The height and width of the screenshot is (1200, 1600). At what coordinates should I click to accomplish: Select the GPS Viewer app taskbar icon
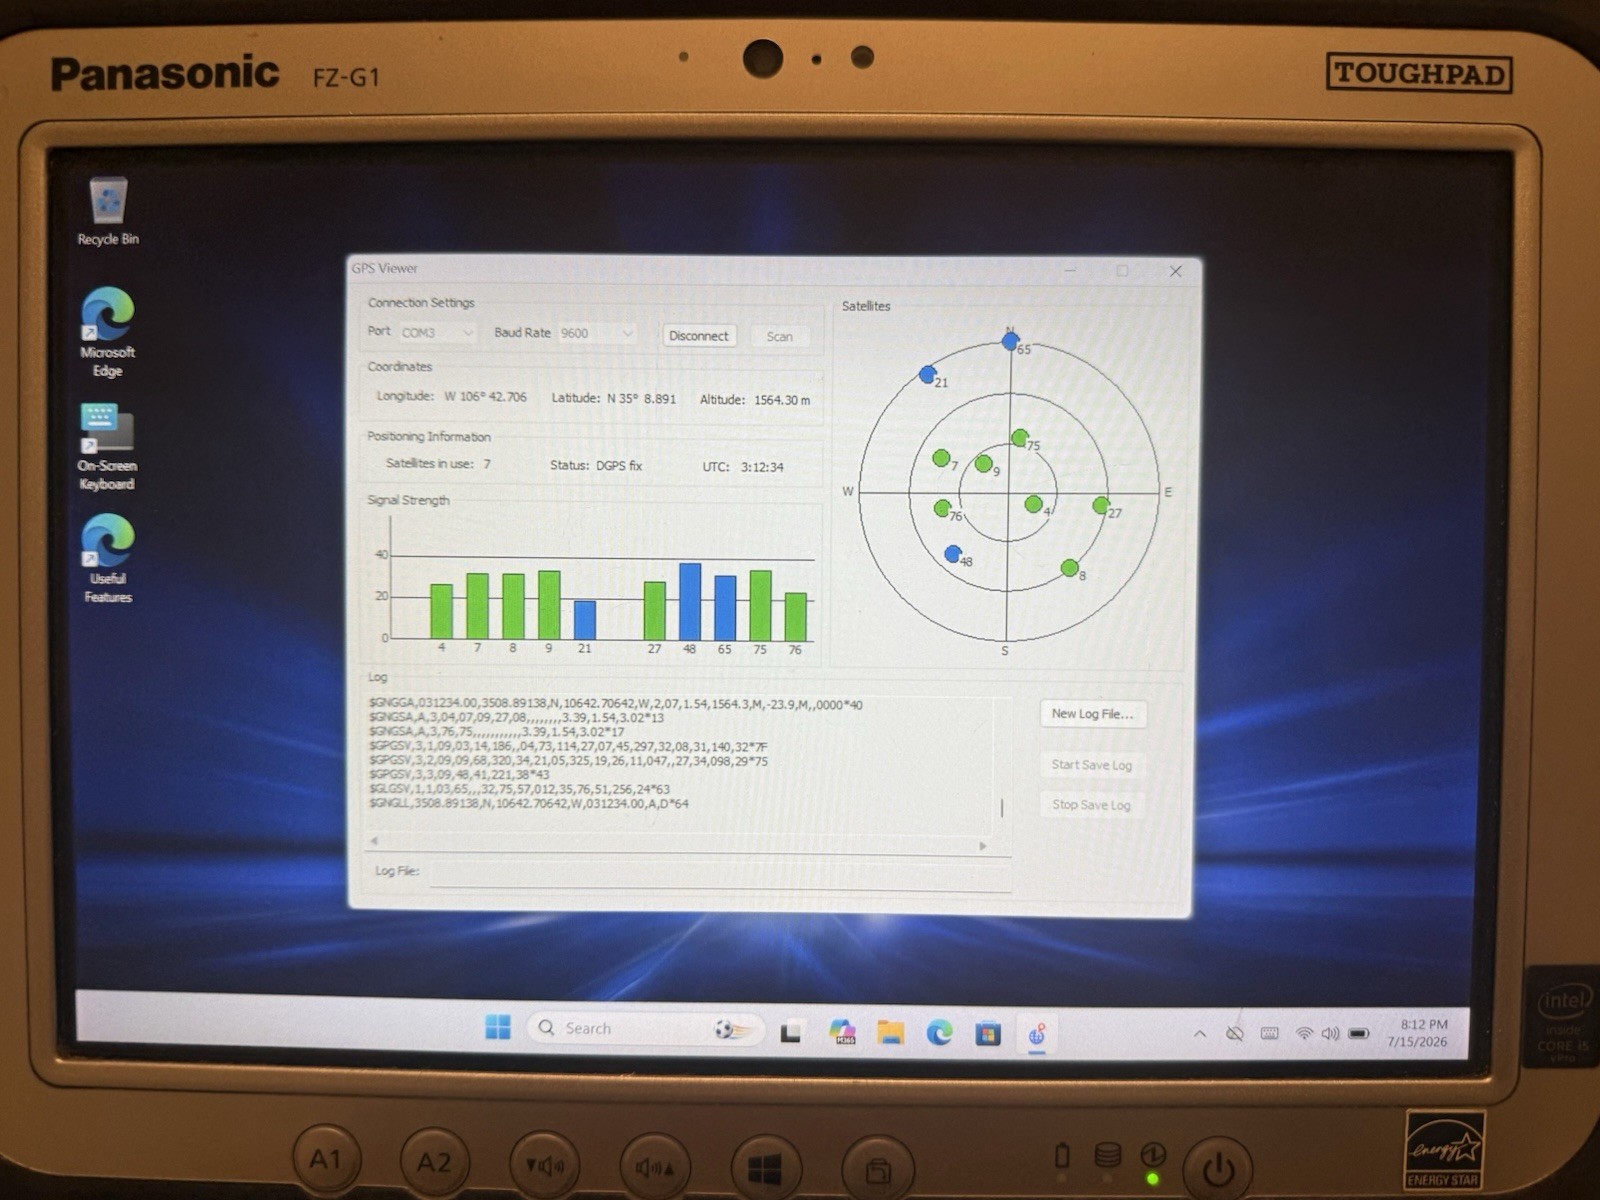1037,1033
